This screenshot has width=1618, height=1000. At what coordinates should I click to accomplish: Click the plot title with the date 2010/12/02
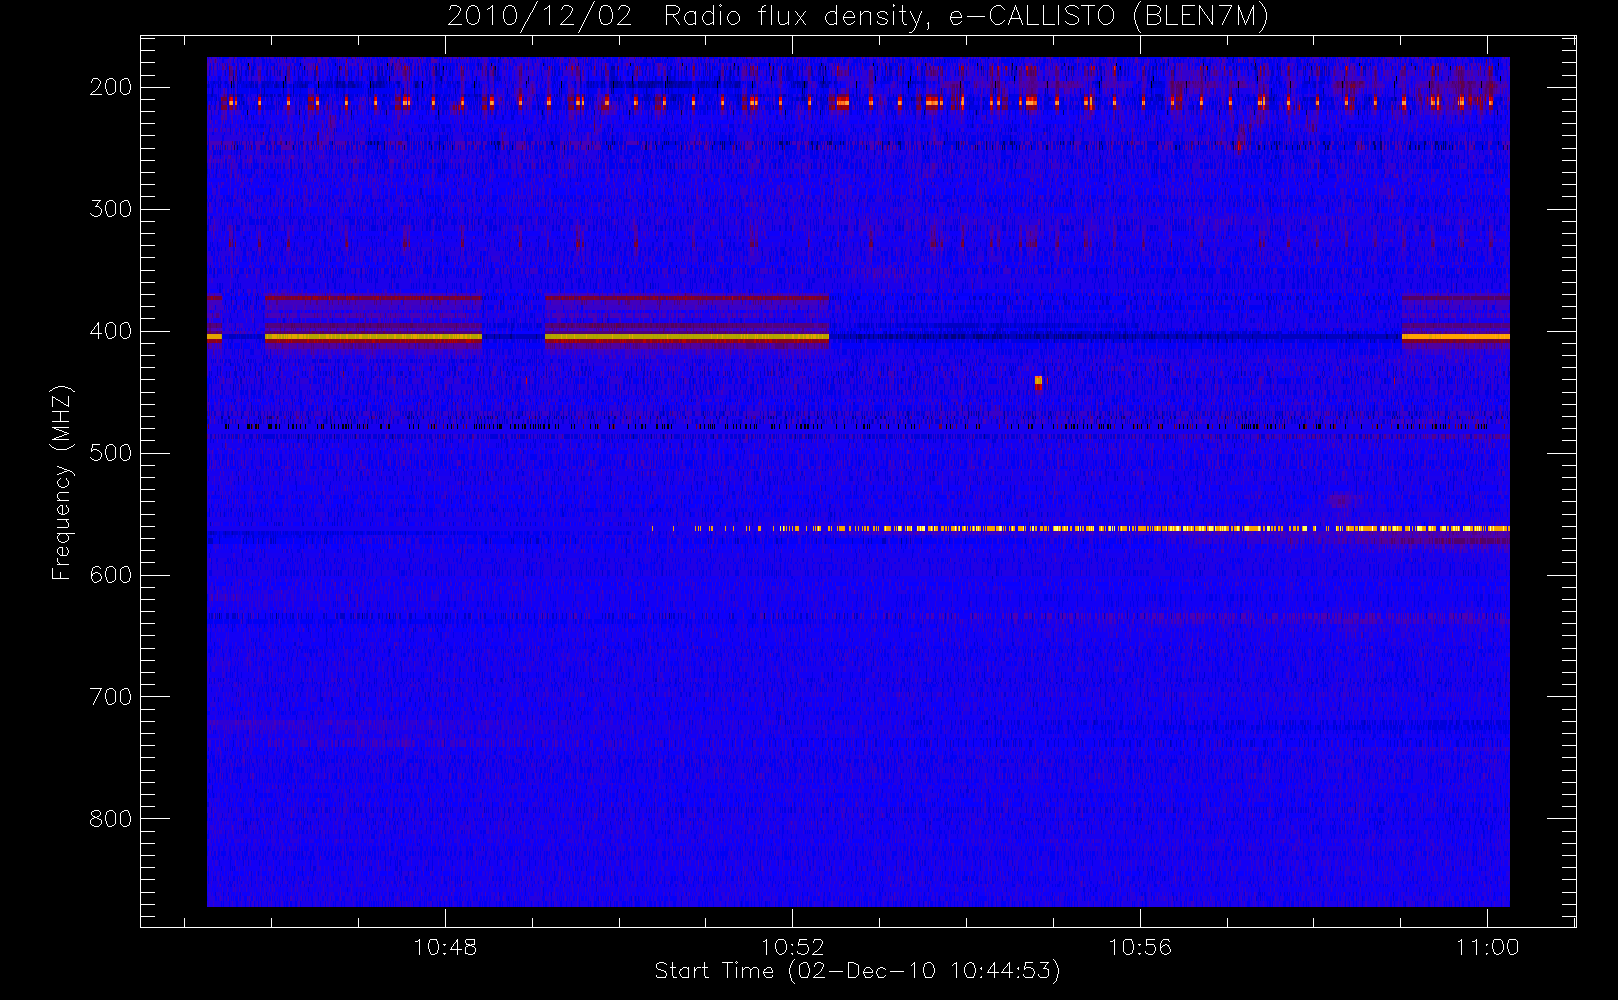(x=858, y=16)
